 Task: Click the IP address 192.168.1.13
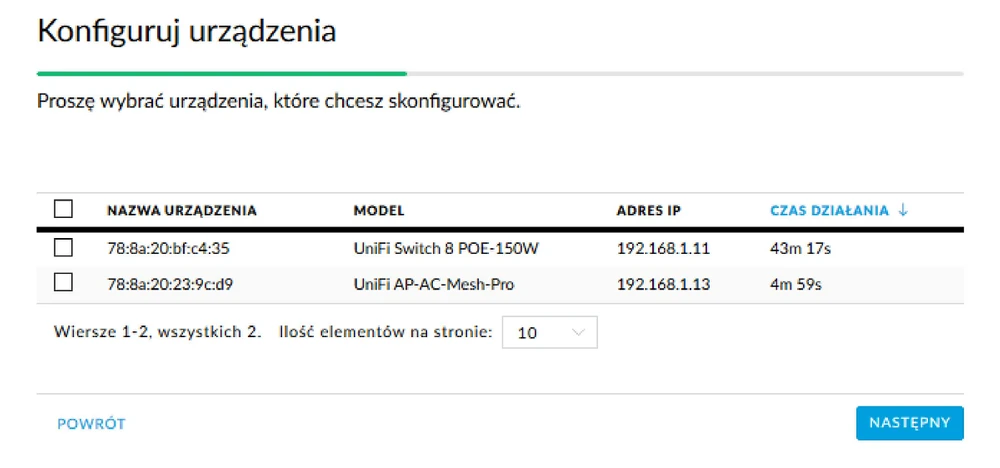click(663, 284)
